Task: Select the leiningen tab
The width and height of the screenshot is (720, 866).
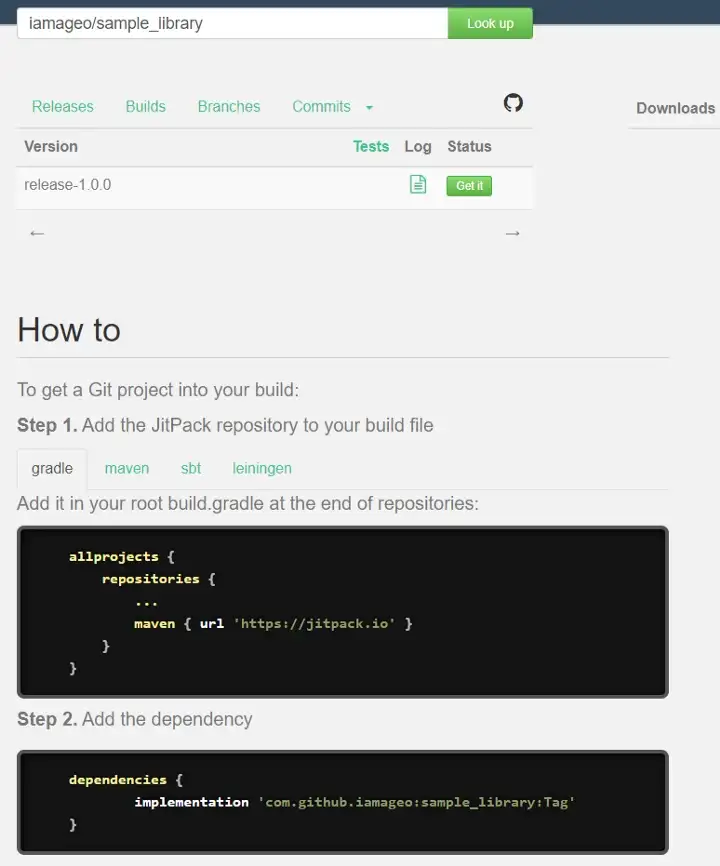Action: [261, 468]
